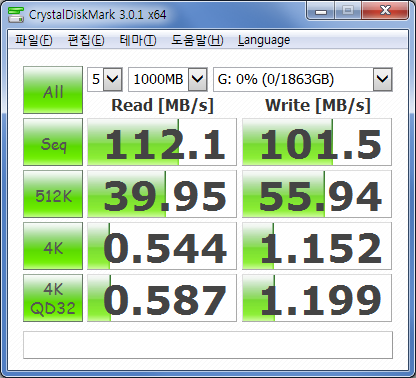Select the 4K QD32 read result 0.587
The height and width of the screenshot is (378, 416).
[x=162, y=298]
